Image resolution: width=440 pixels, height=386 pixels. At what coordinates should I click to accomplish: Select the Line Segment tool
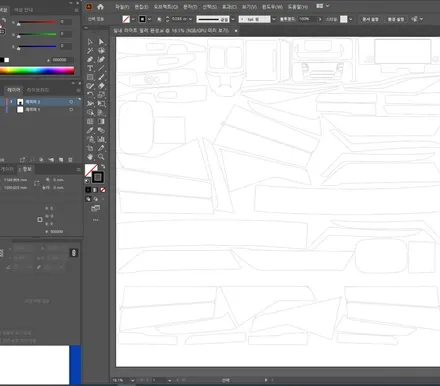tap(101, 68)
